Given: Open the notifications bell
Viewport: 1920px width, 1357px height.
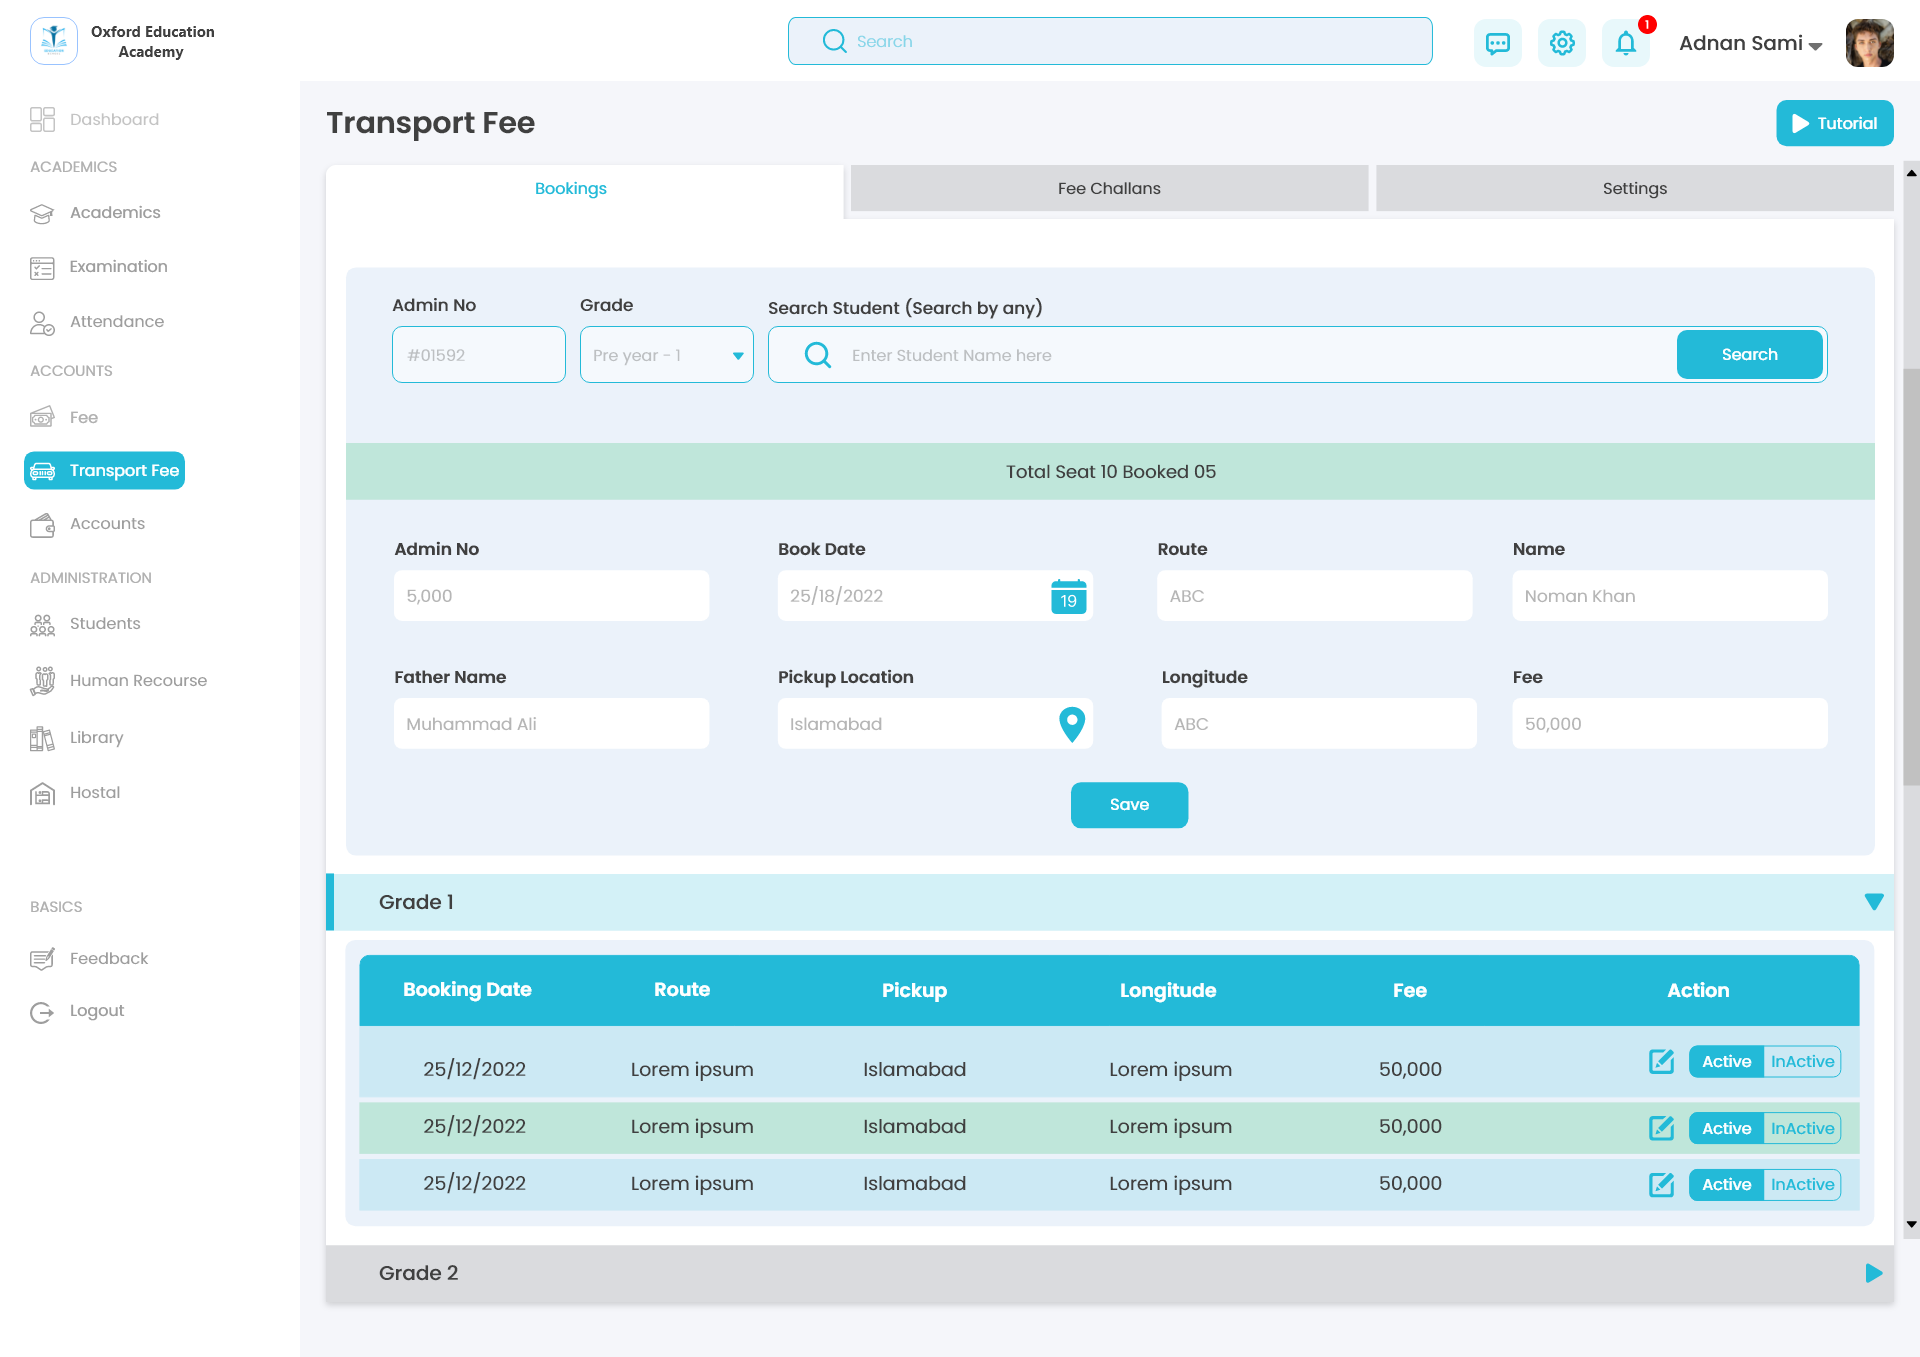Looking at the screenshot, I should 1626,43.
